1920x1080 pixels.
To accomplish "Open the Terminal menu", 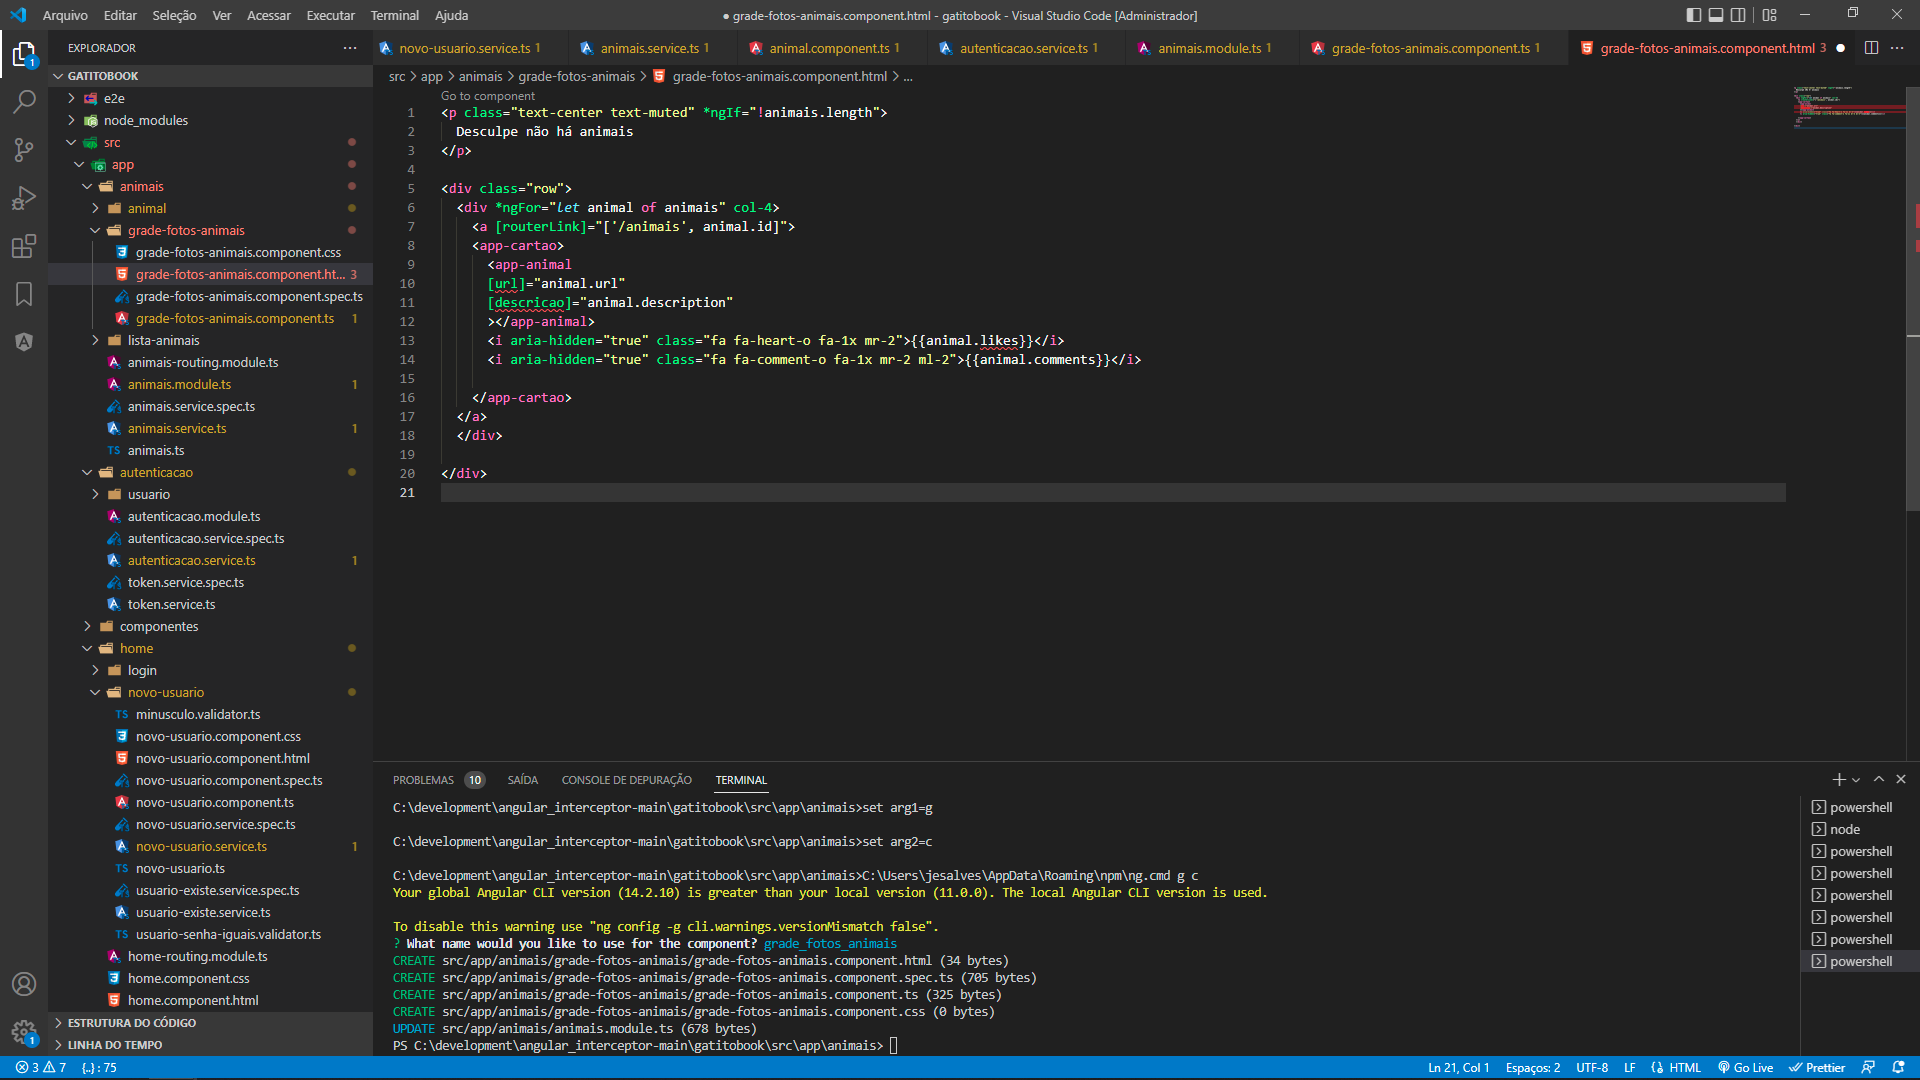I will point(394,15).
